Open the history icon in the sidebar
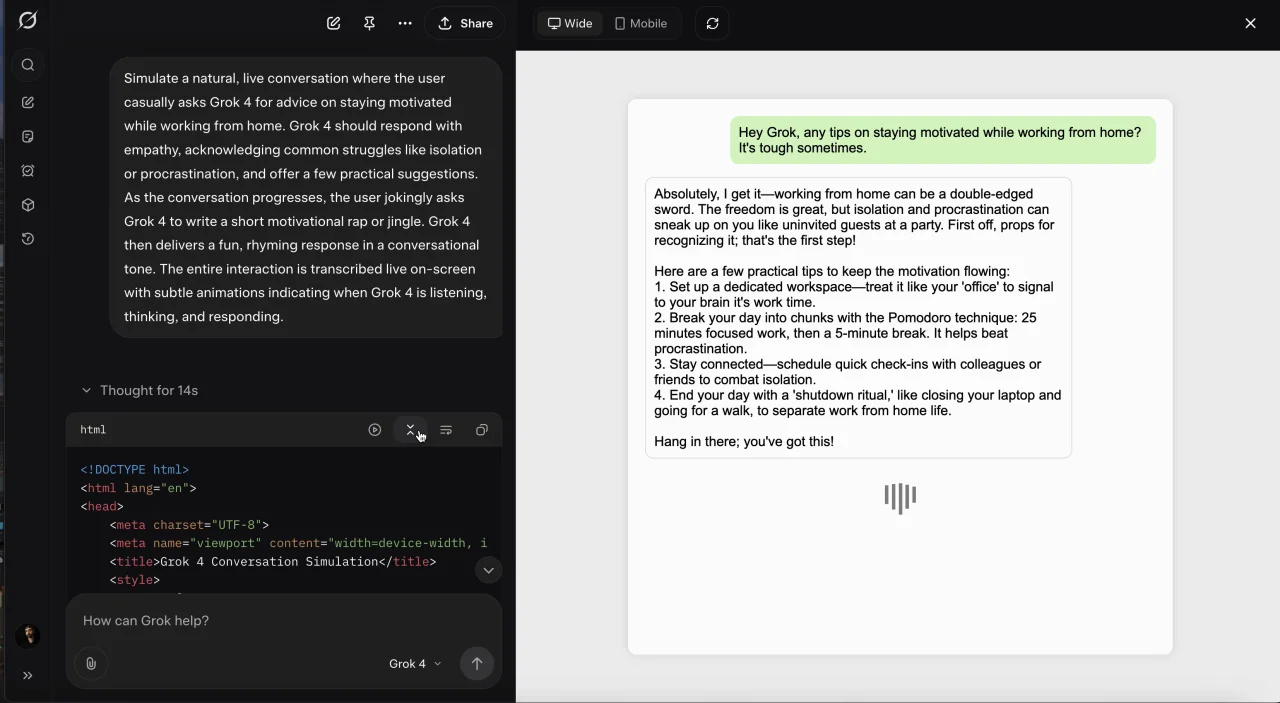This screenshot has width=1280, height=703. (x=28, y=239)
